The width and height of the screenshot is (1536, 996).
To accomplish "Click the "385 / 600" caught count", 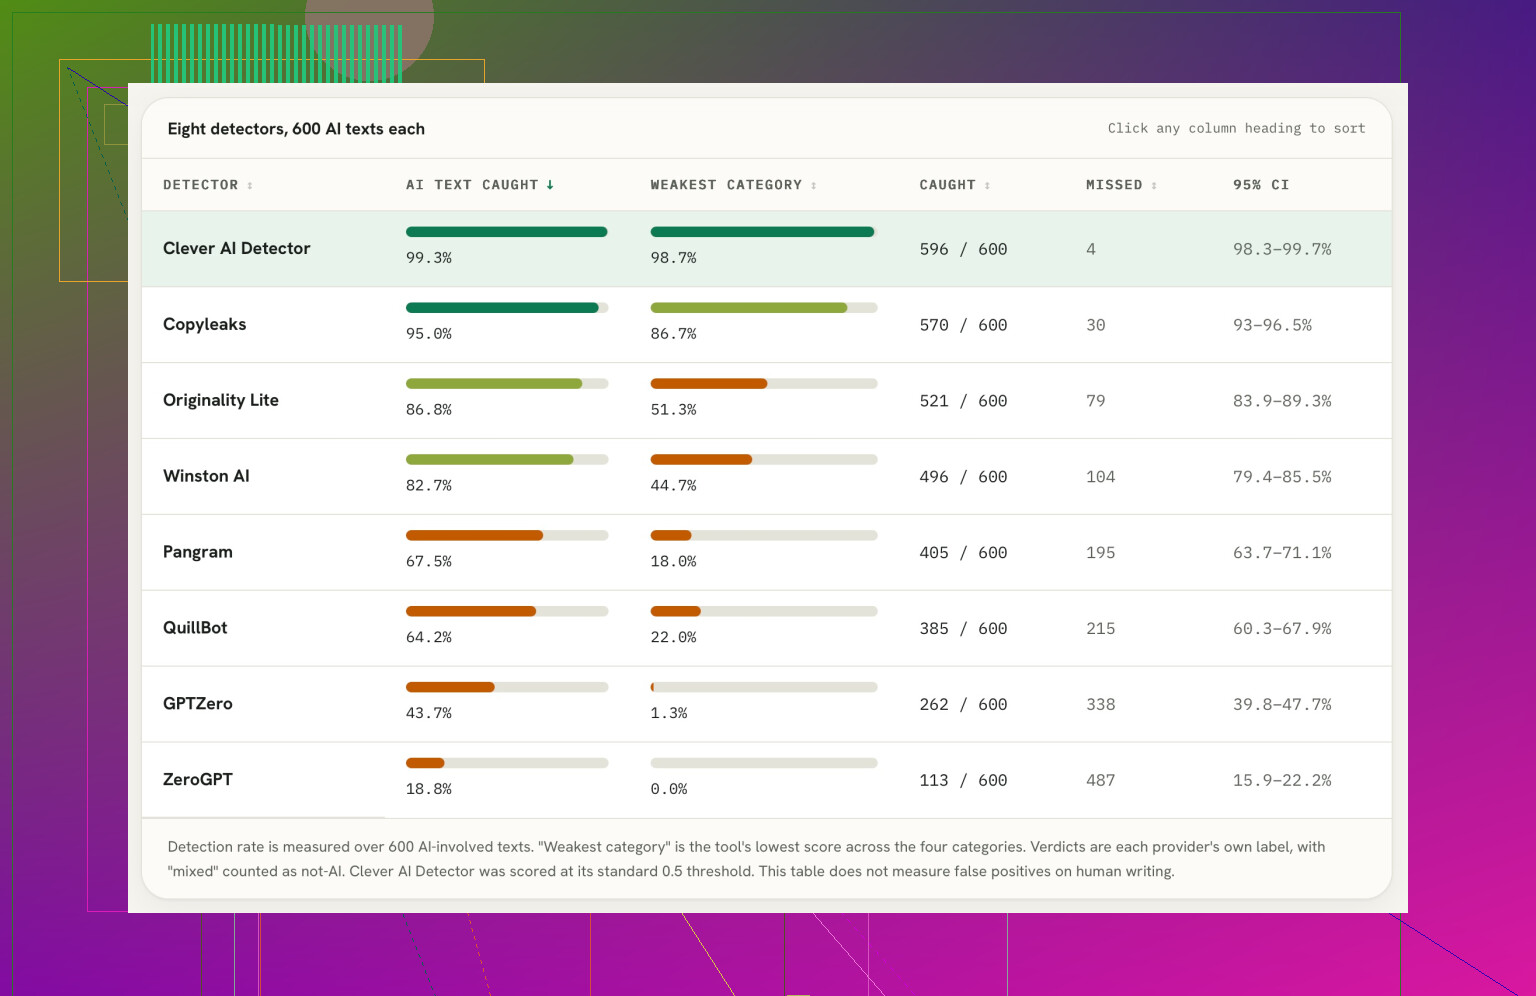I will [963, 630].
